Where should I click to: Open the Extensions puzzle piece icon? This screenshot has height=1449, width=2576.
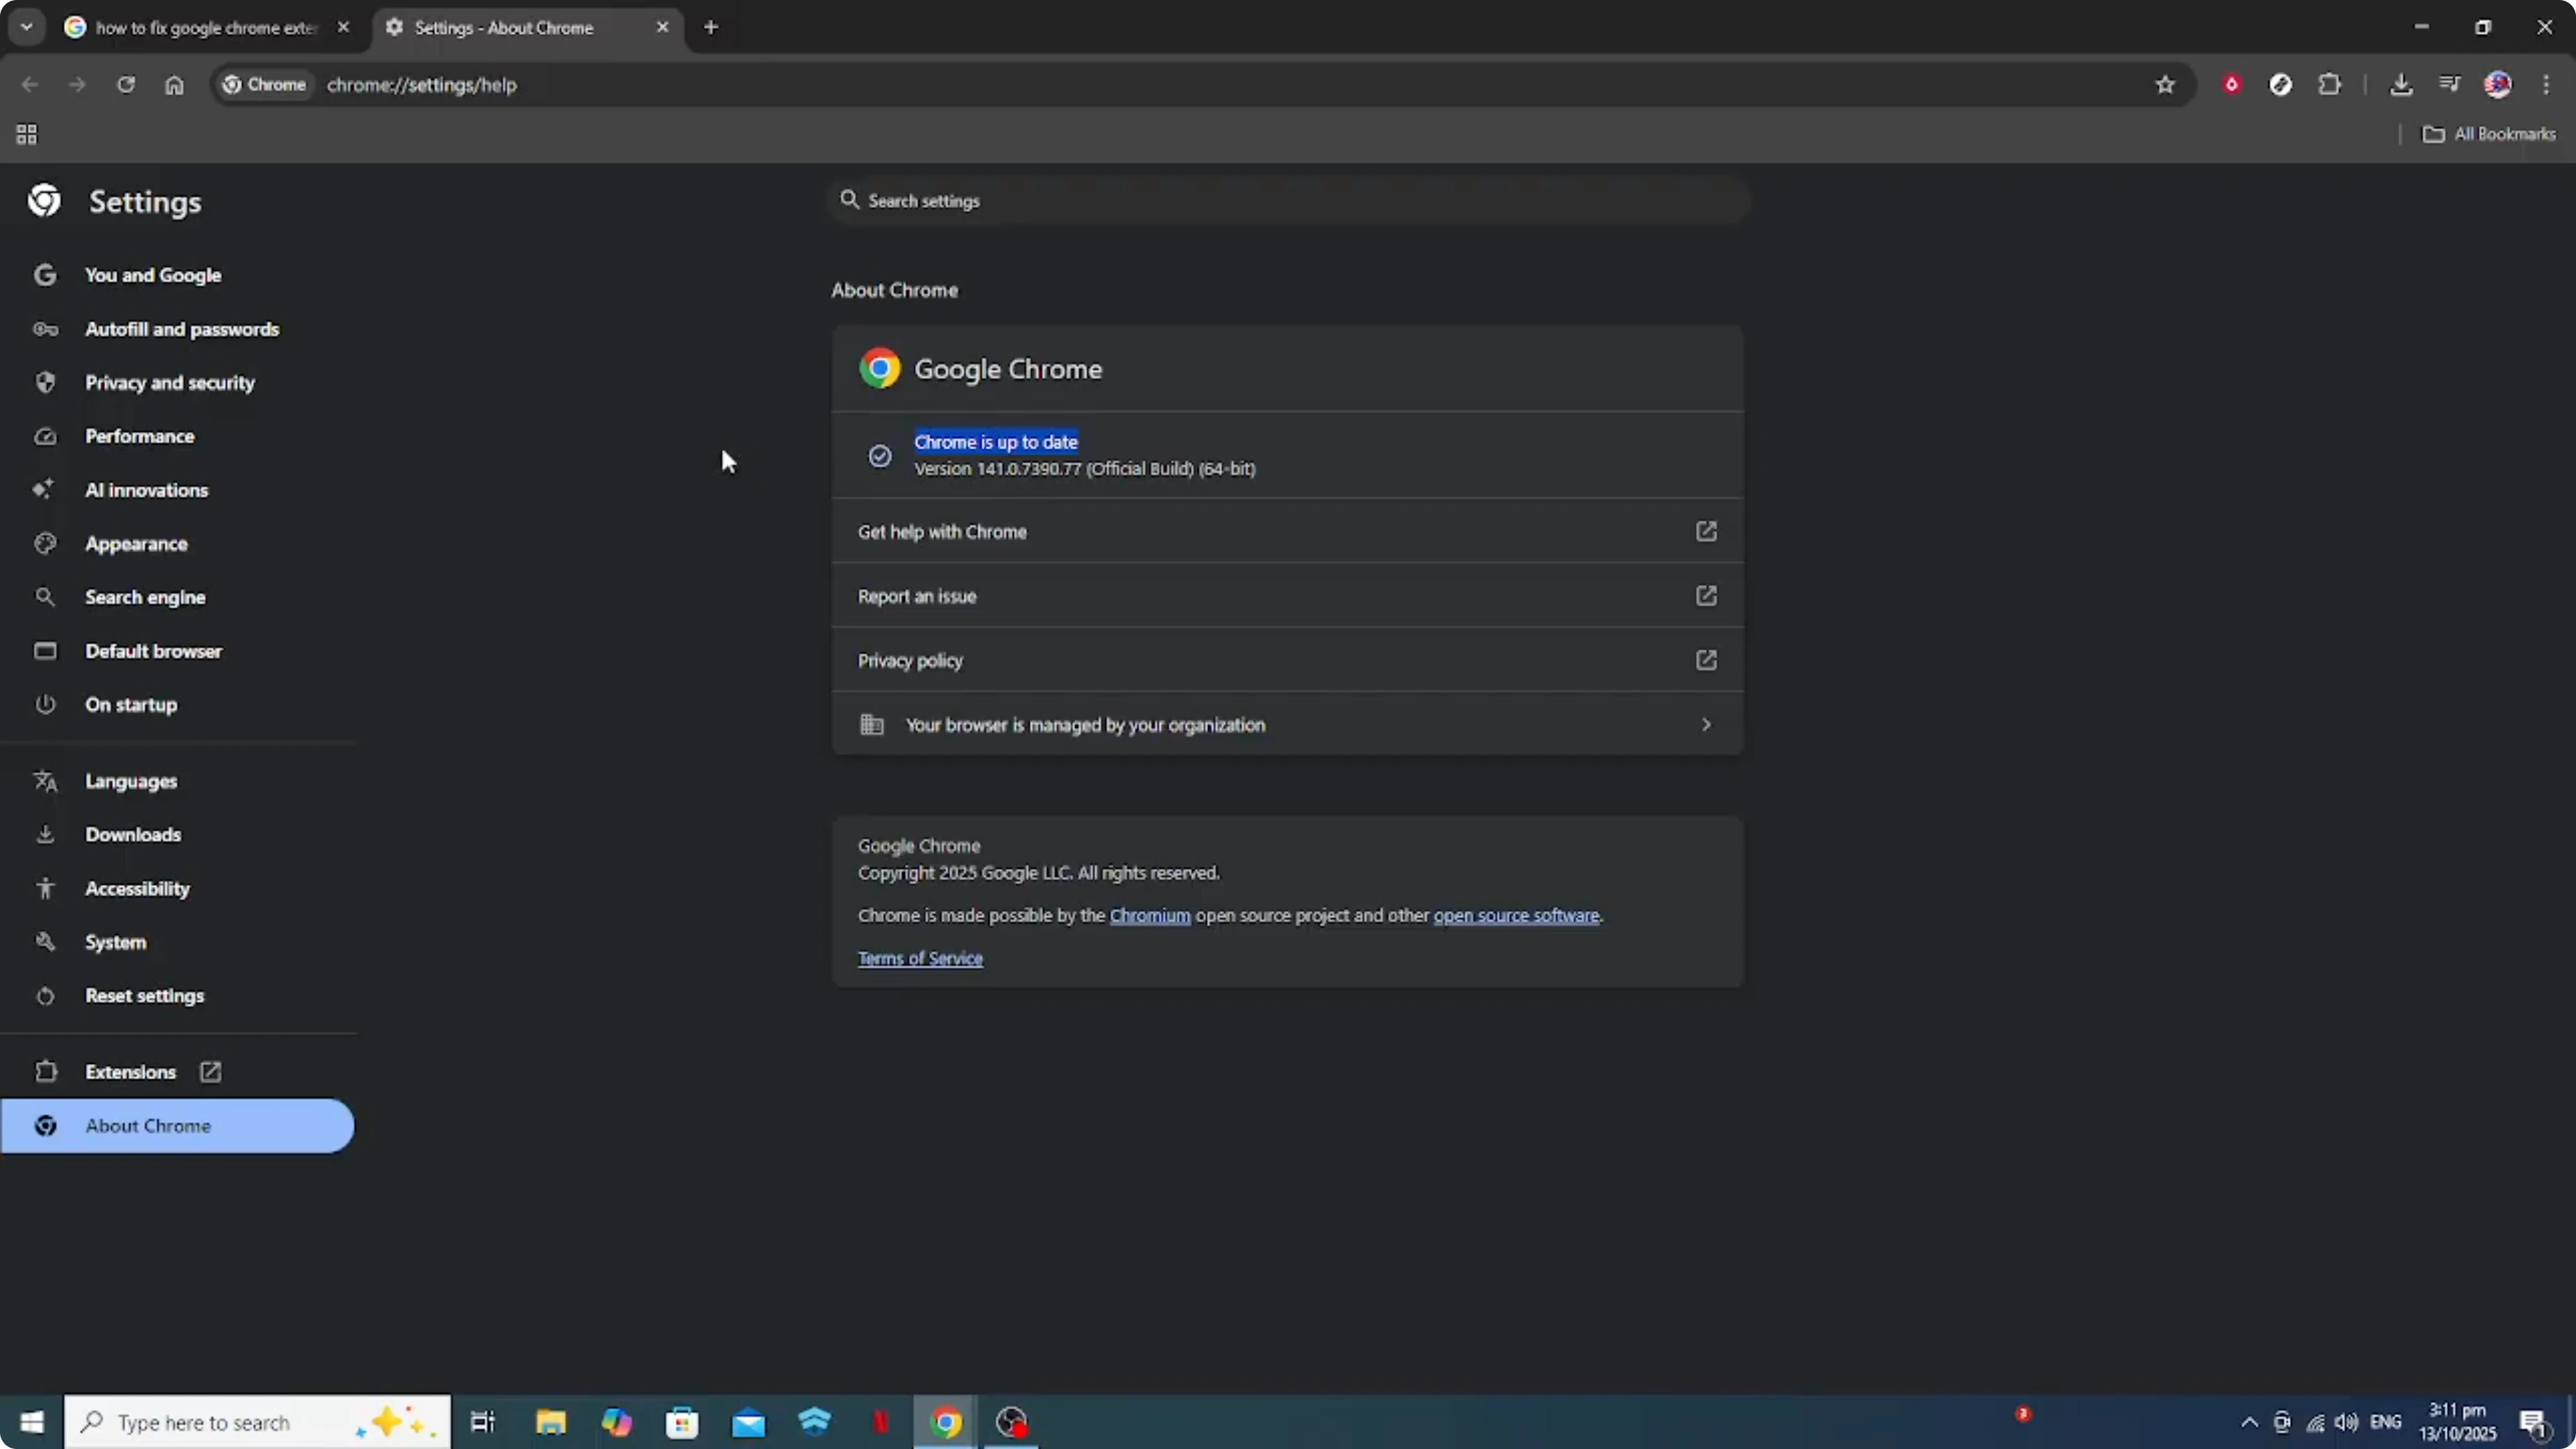pyautogui.click(x=2330, y=84)
